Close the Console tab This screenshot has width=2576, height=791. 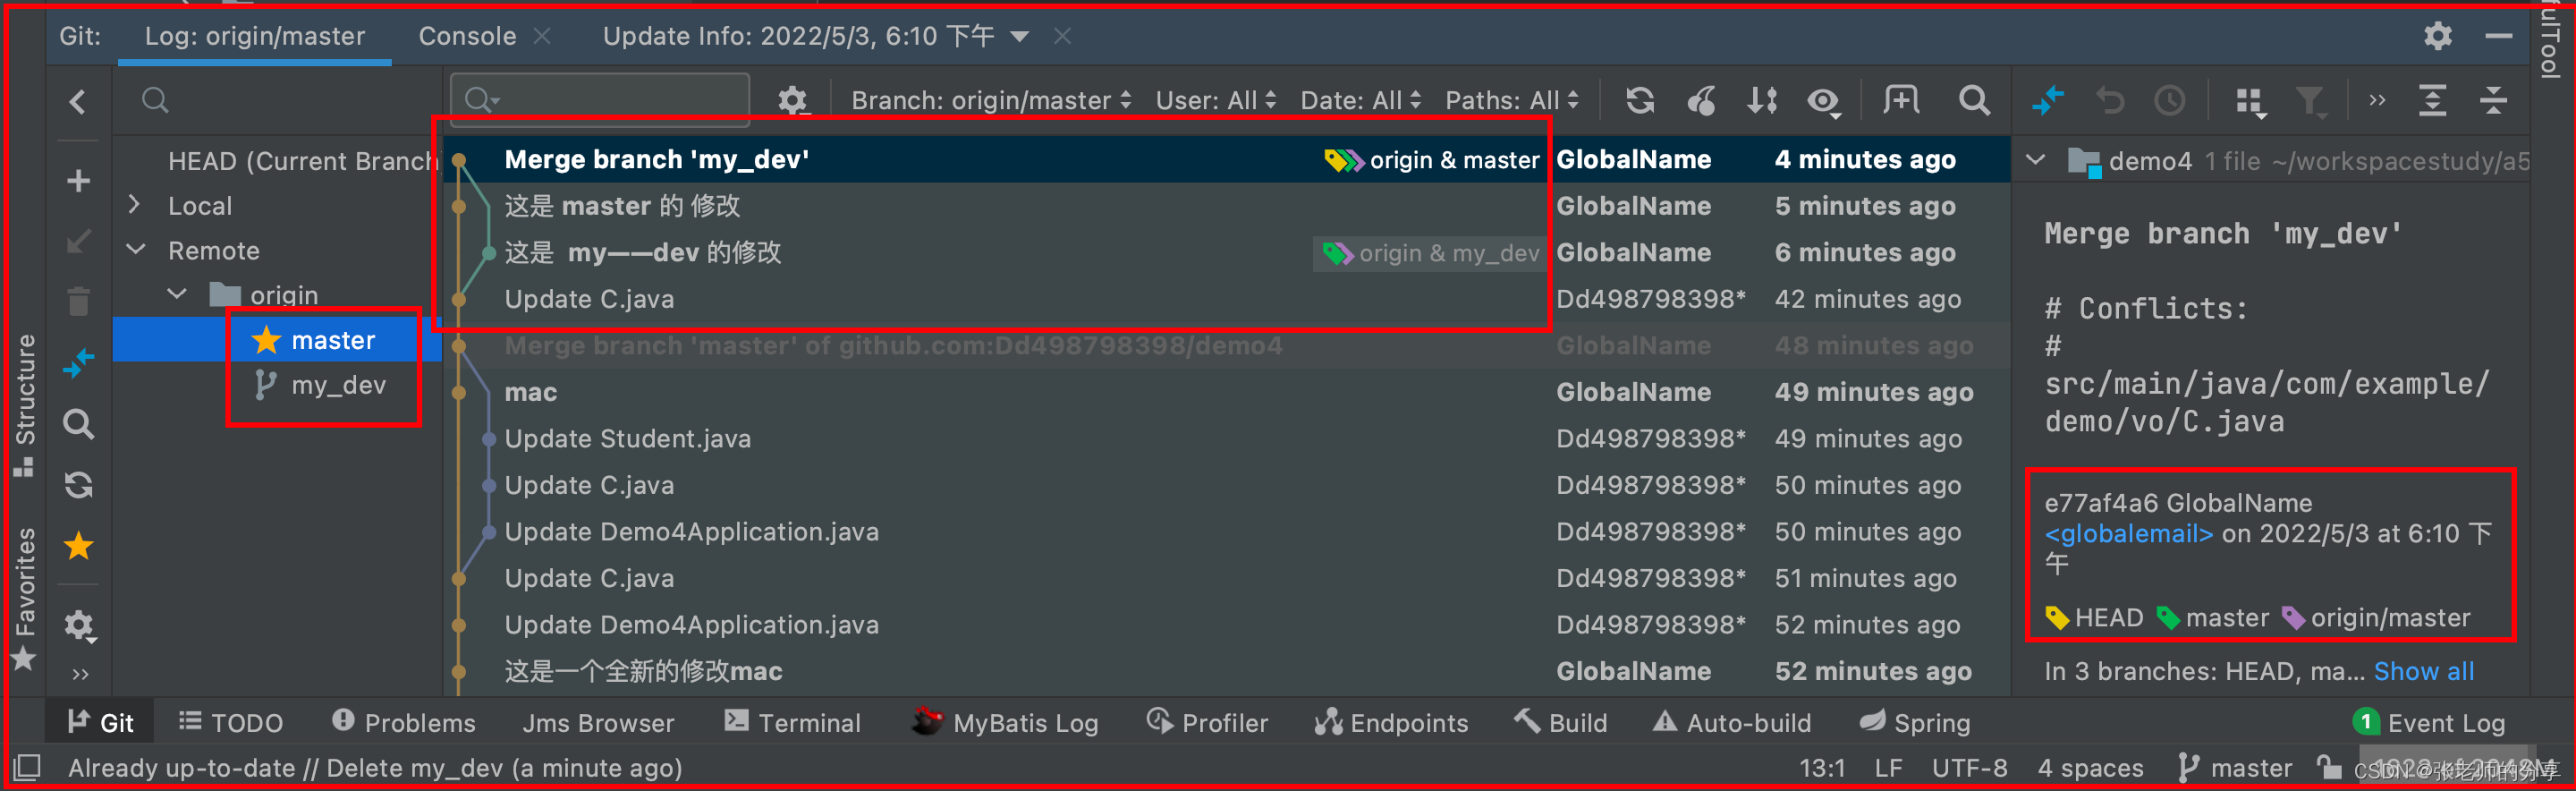click(x=542, y=36)
